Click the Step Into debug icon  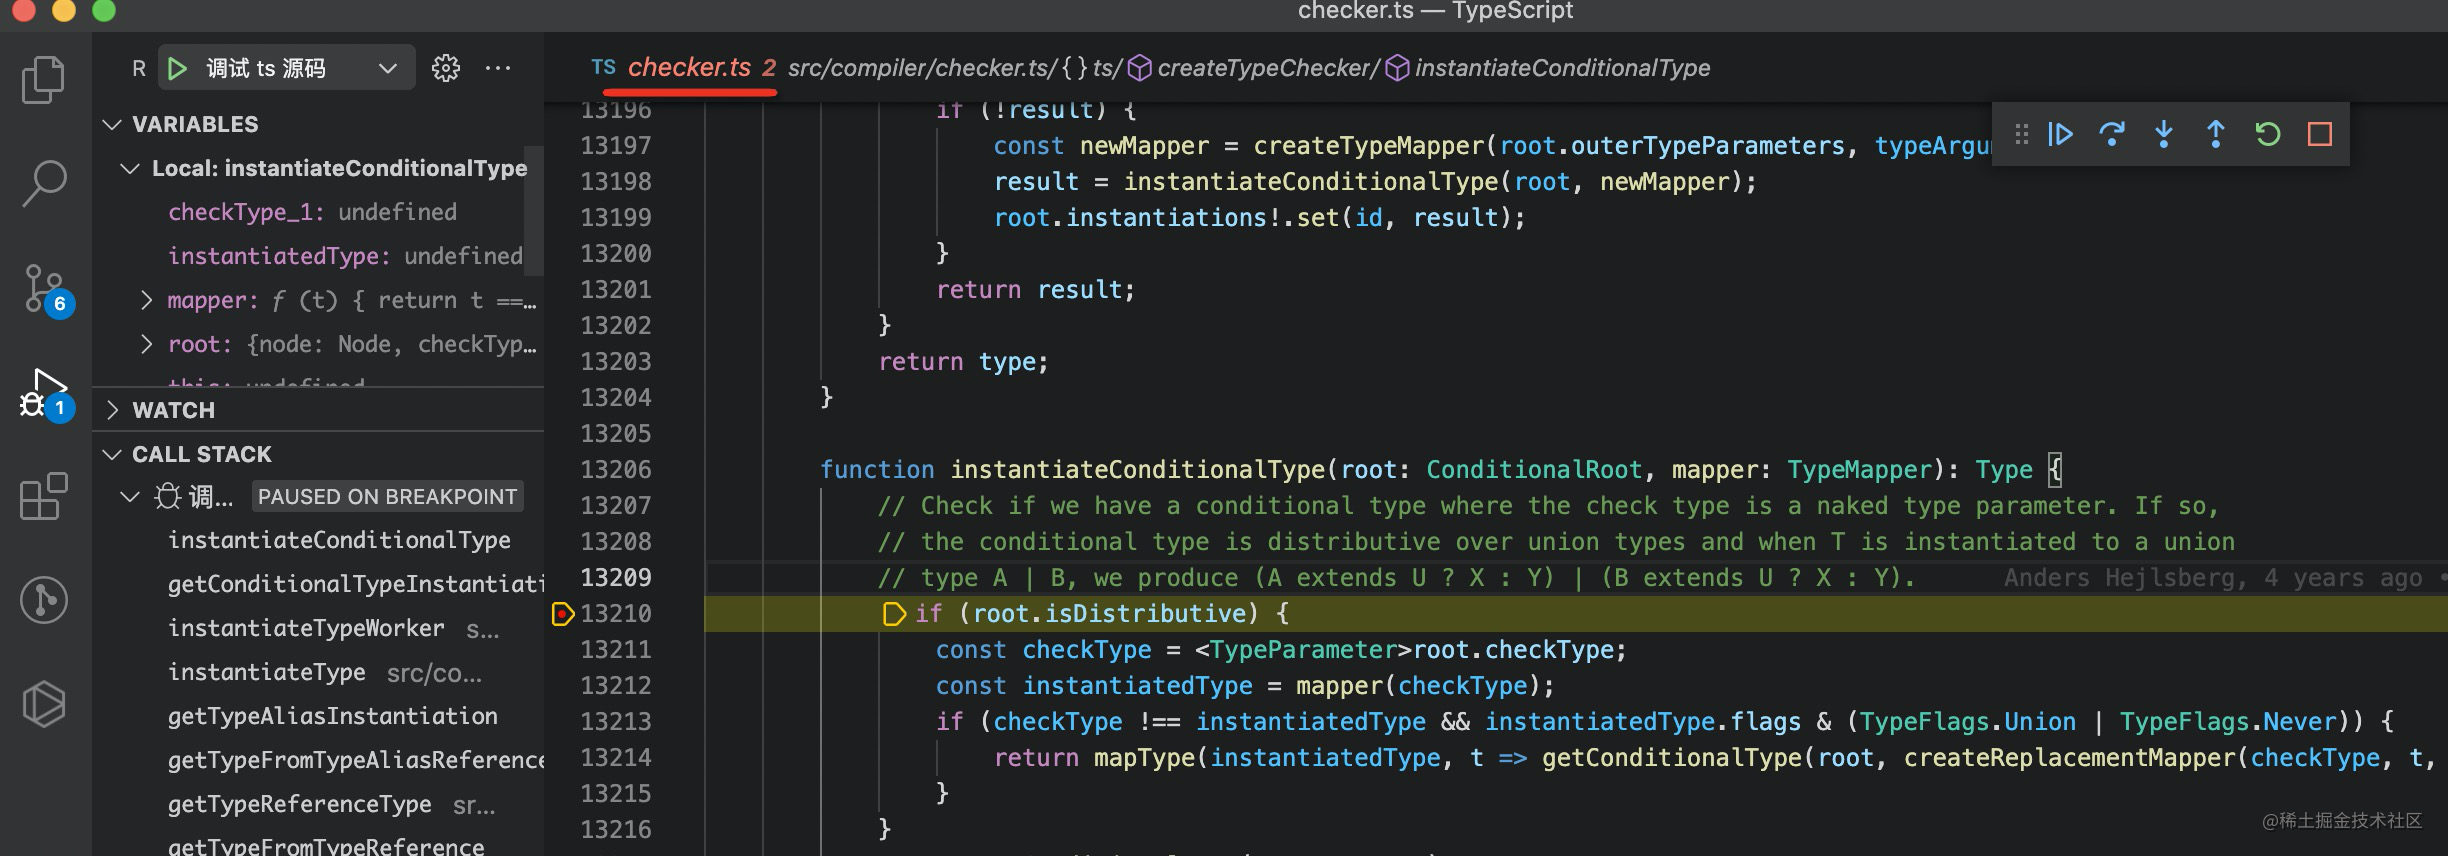(2164, 134)
